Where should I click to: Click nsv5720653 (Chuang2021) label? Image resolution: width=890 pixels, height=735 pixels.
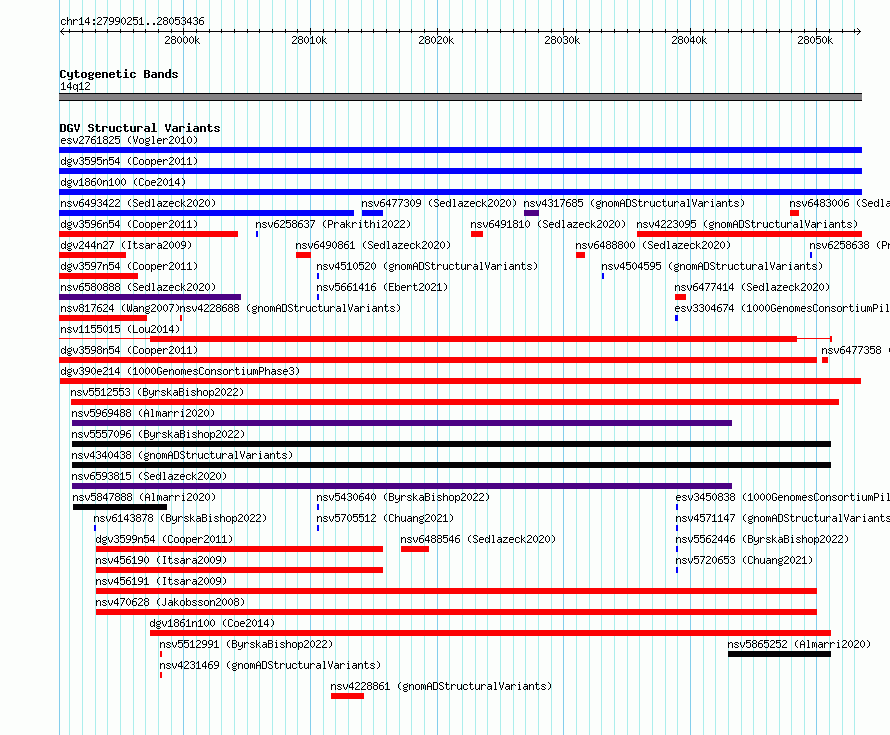744,560
